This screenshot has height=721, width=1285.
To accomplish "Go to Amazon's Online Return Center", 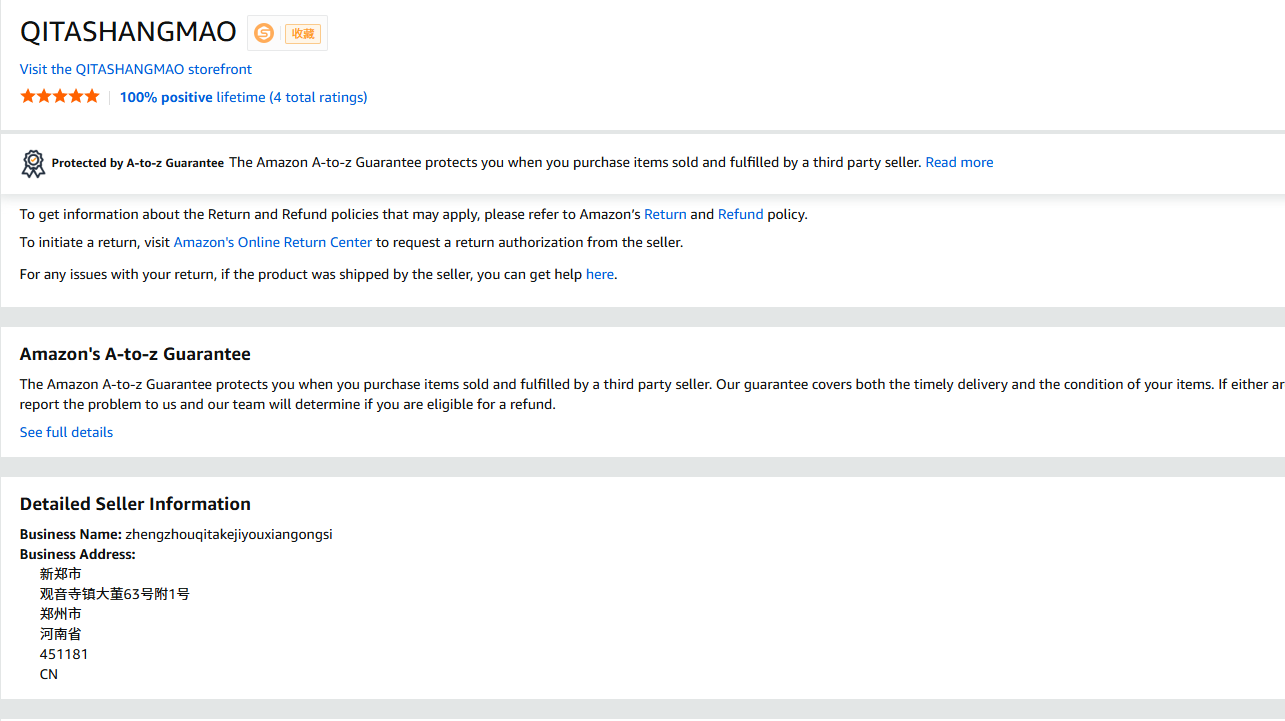I will (273, 242).
